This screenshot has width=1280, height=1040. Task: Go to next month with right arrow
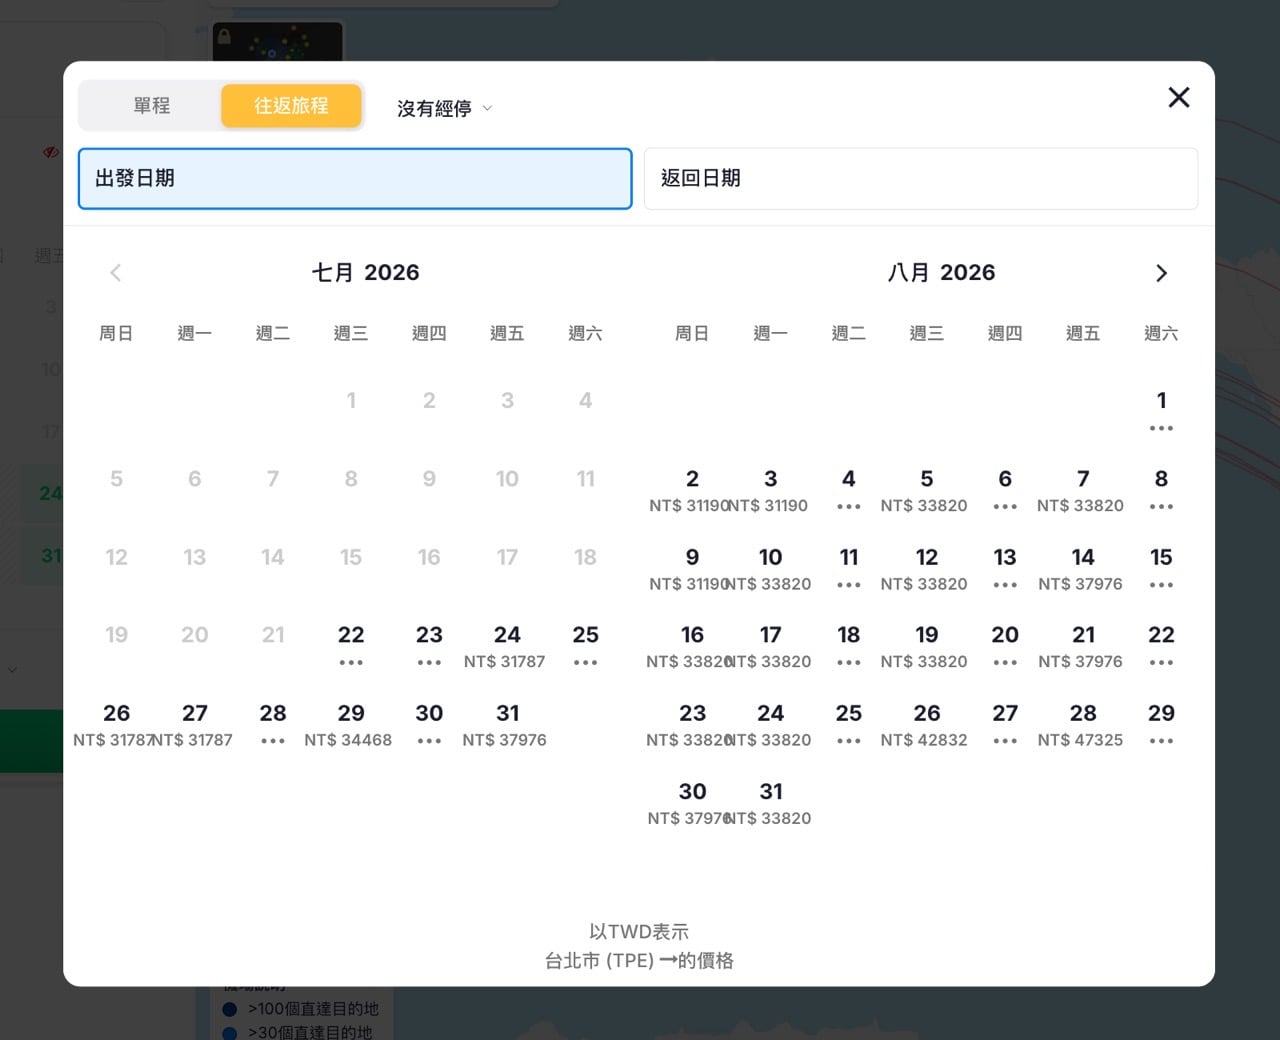pyautogui.click(x=1161, y=273)
